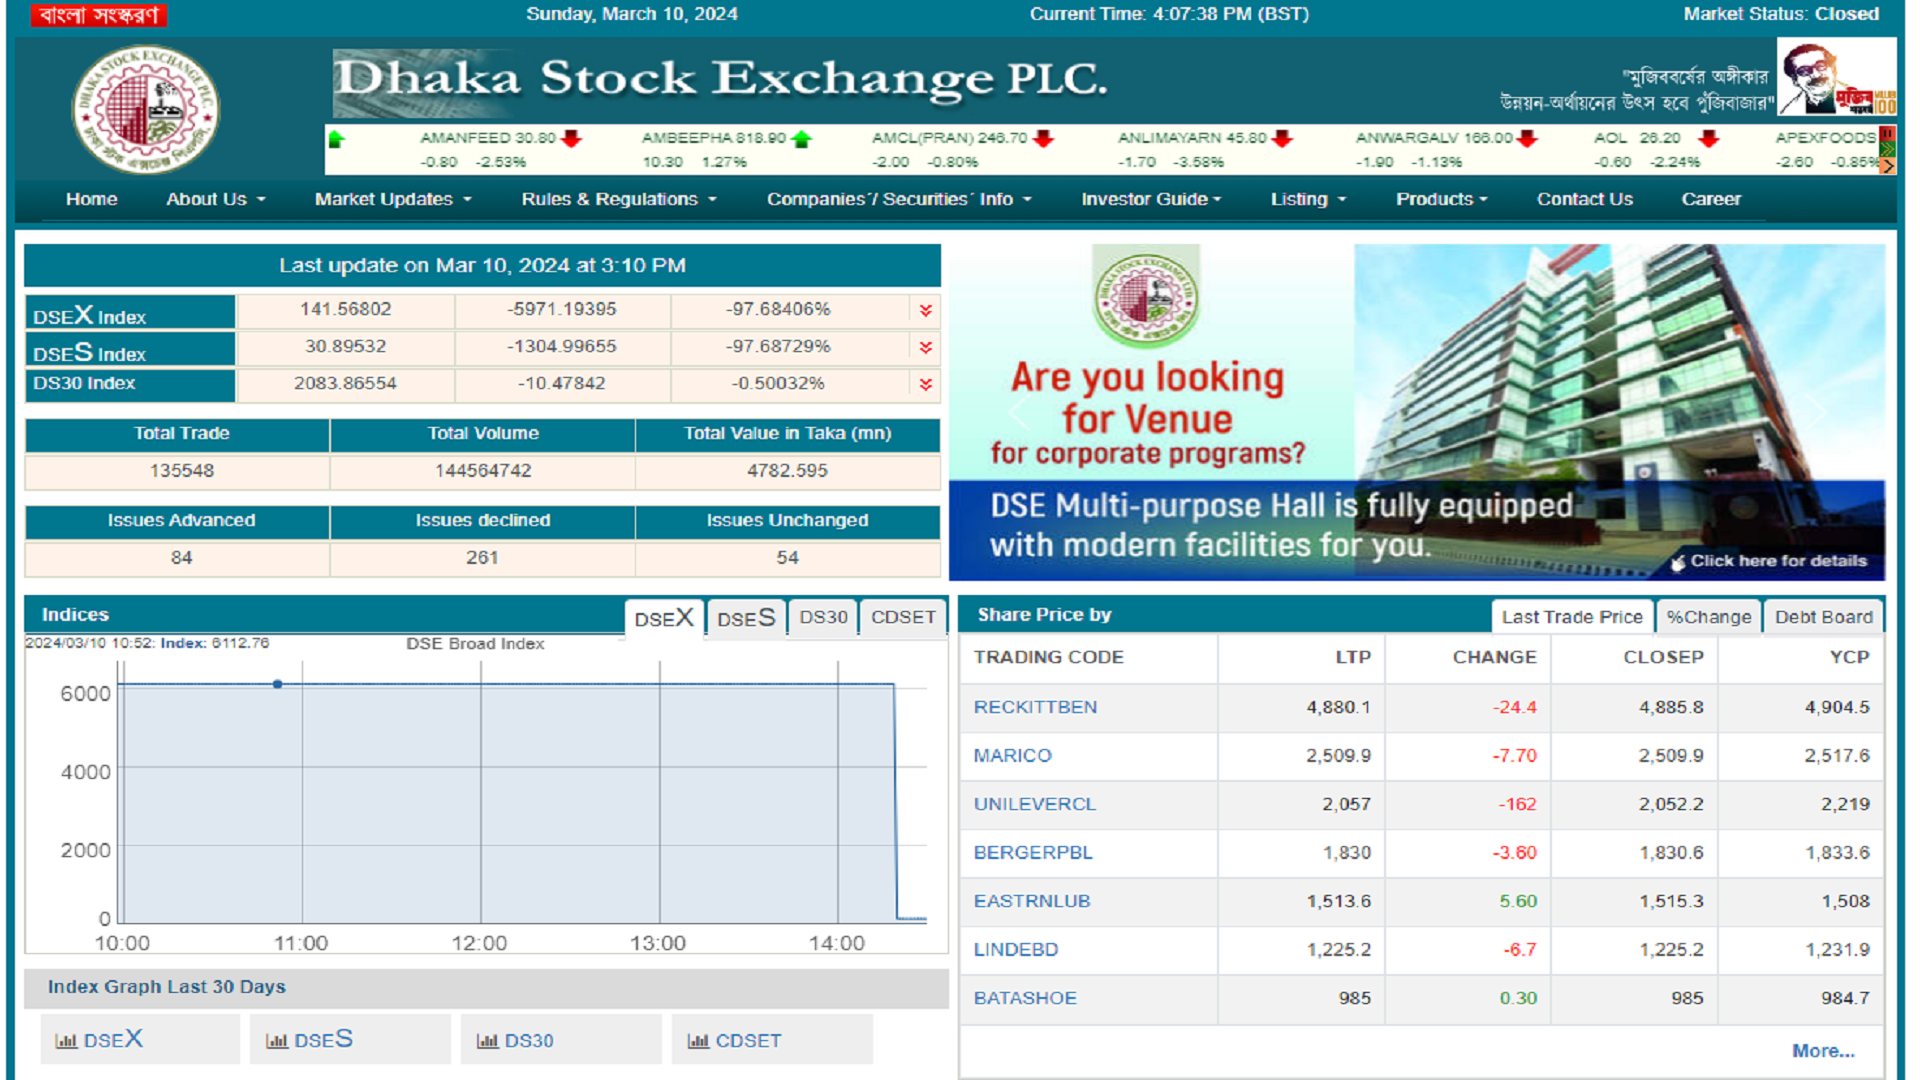
Task: Click More... under the share price table
Action: (x=1823, y=1050)
